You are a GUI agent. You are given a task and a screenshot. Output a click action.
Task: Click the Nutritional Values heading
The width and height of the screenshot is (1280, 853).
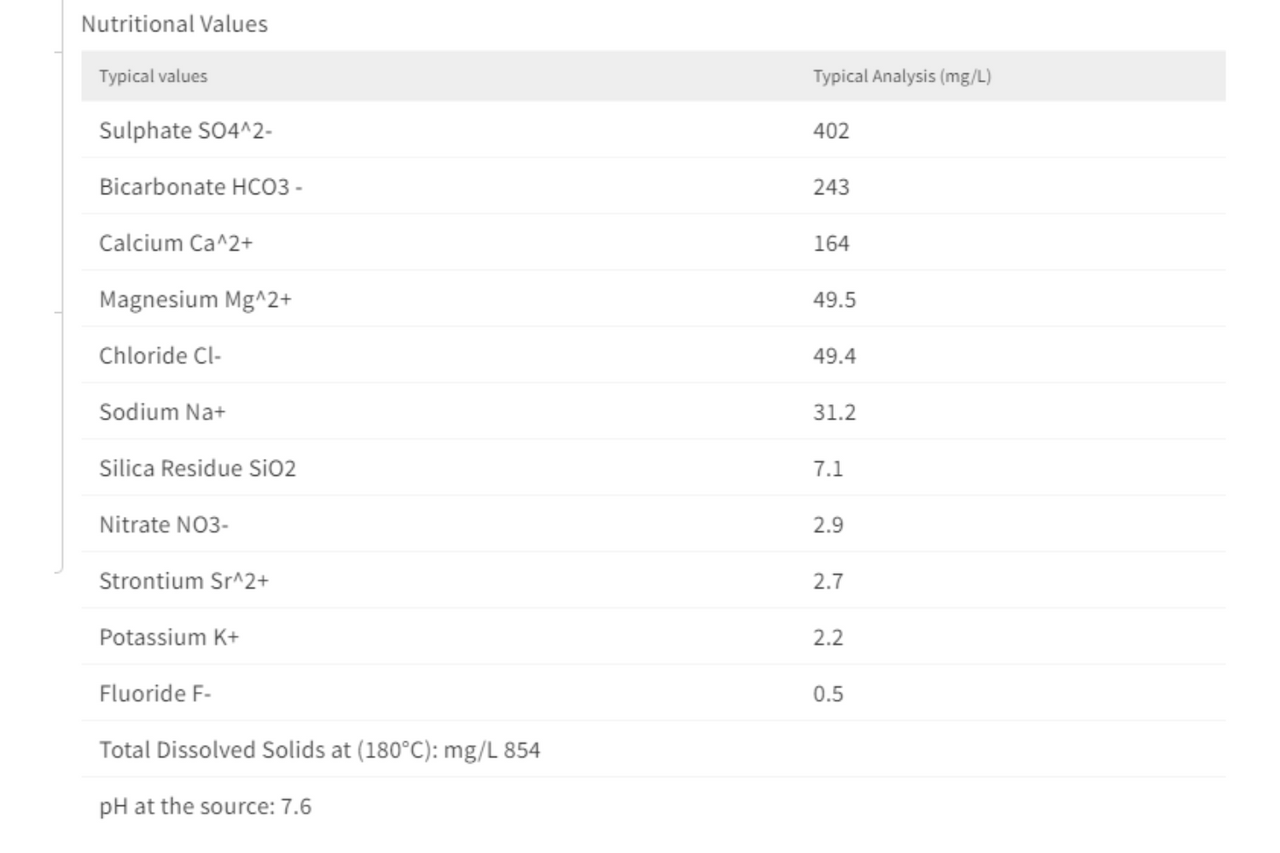174,24
